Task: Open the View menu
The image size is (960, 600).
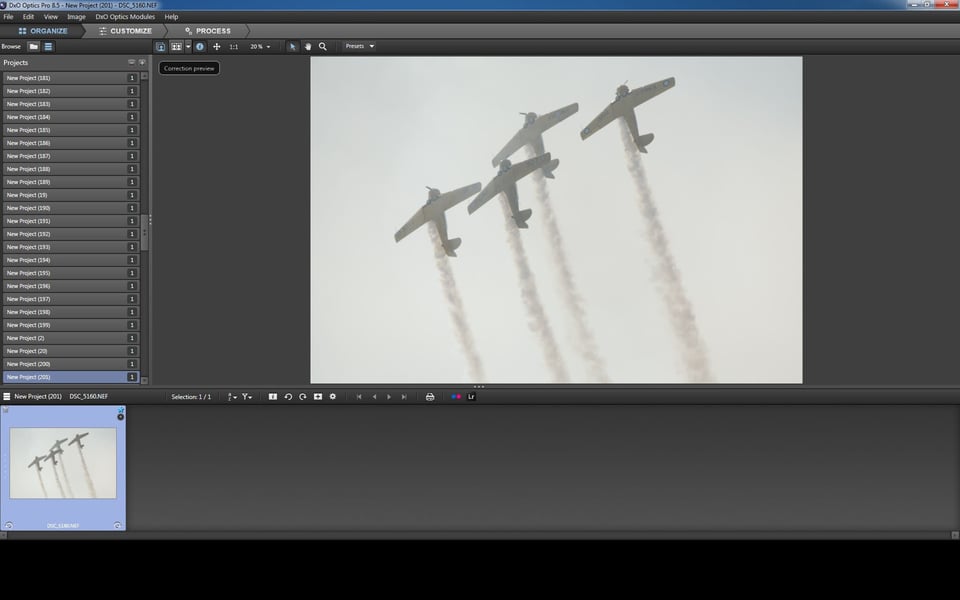Action: point(51,17)
